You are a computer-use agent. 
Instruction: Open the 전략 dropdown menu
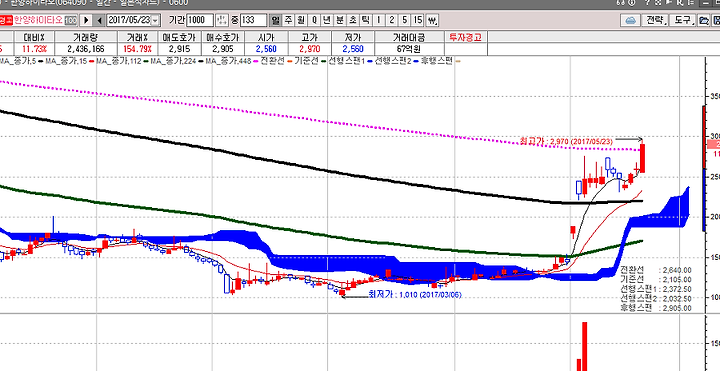[x=655, y=21]
